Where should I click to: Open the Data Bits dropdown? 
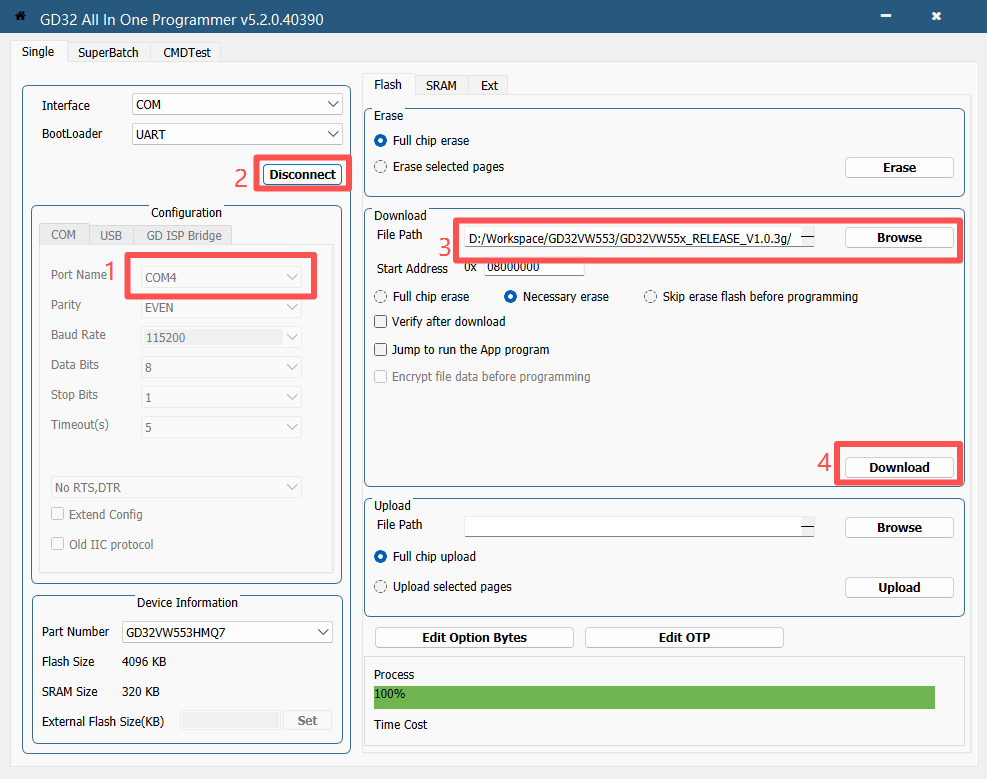point(222,367)
